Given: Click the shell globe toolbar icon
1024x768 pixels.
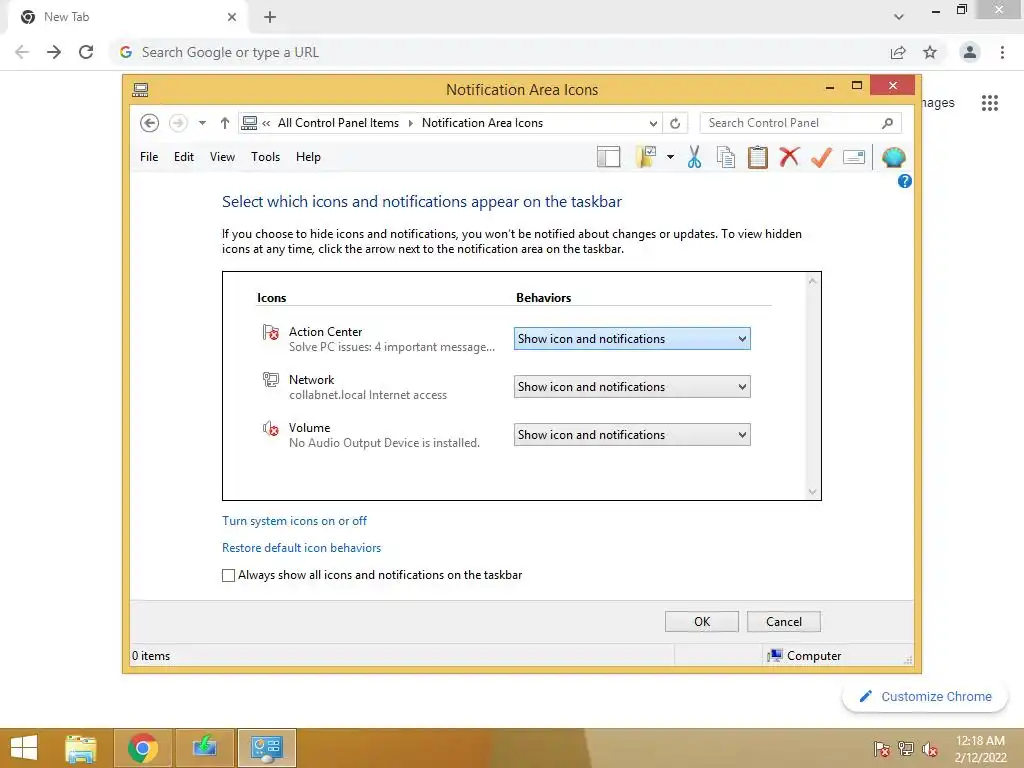Looking at the screenshot, I should [893, 157].
